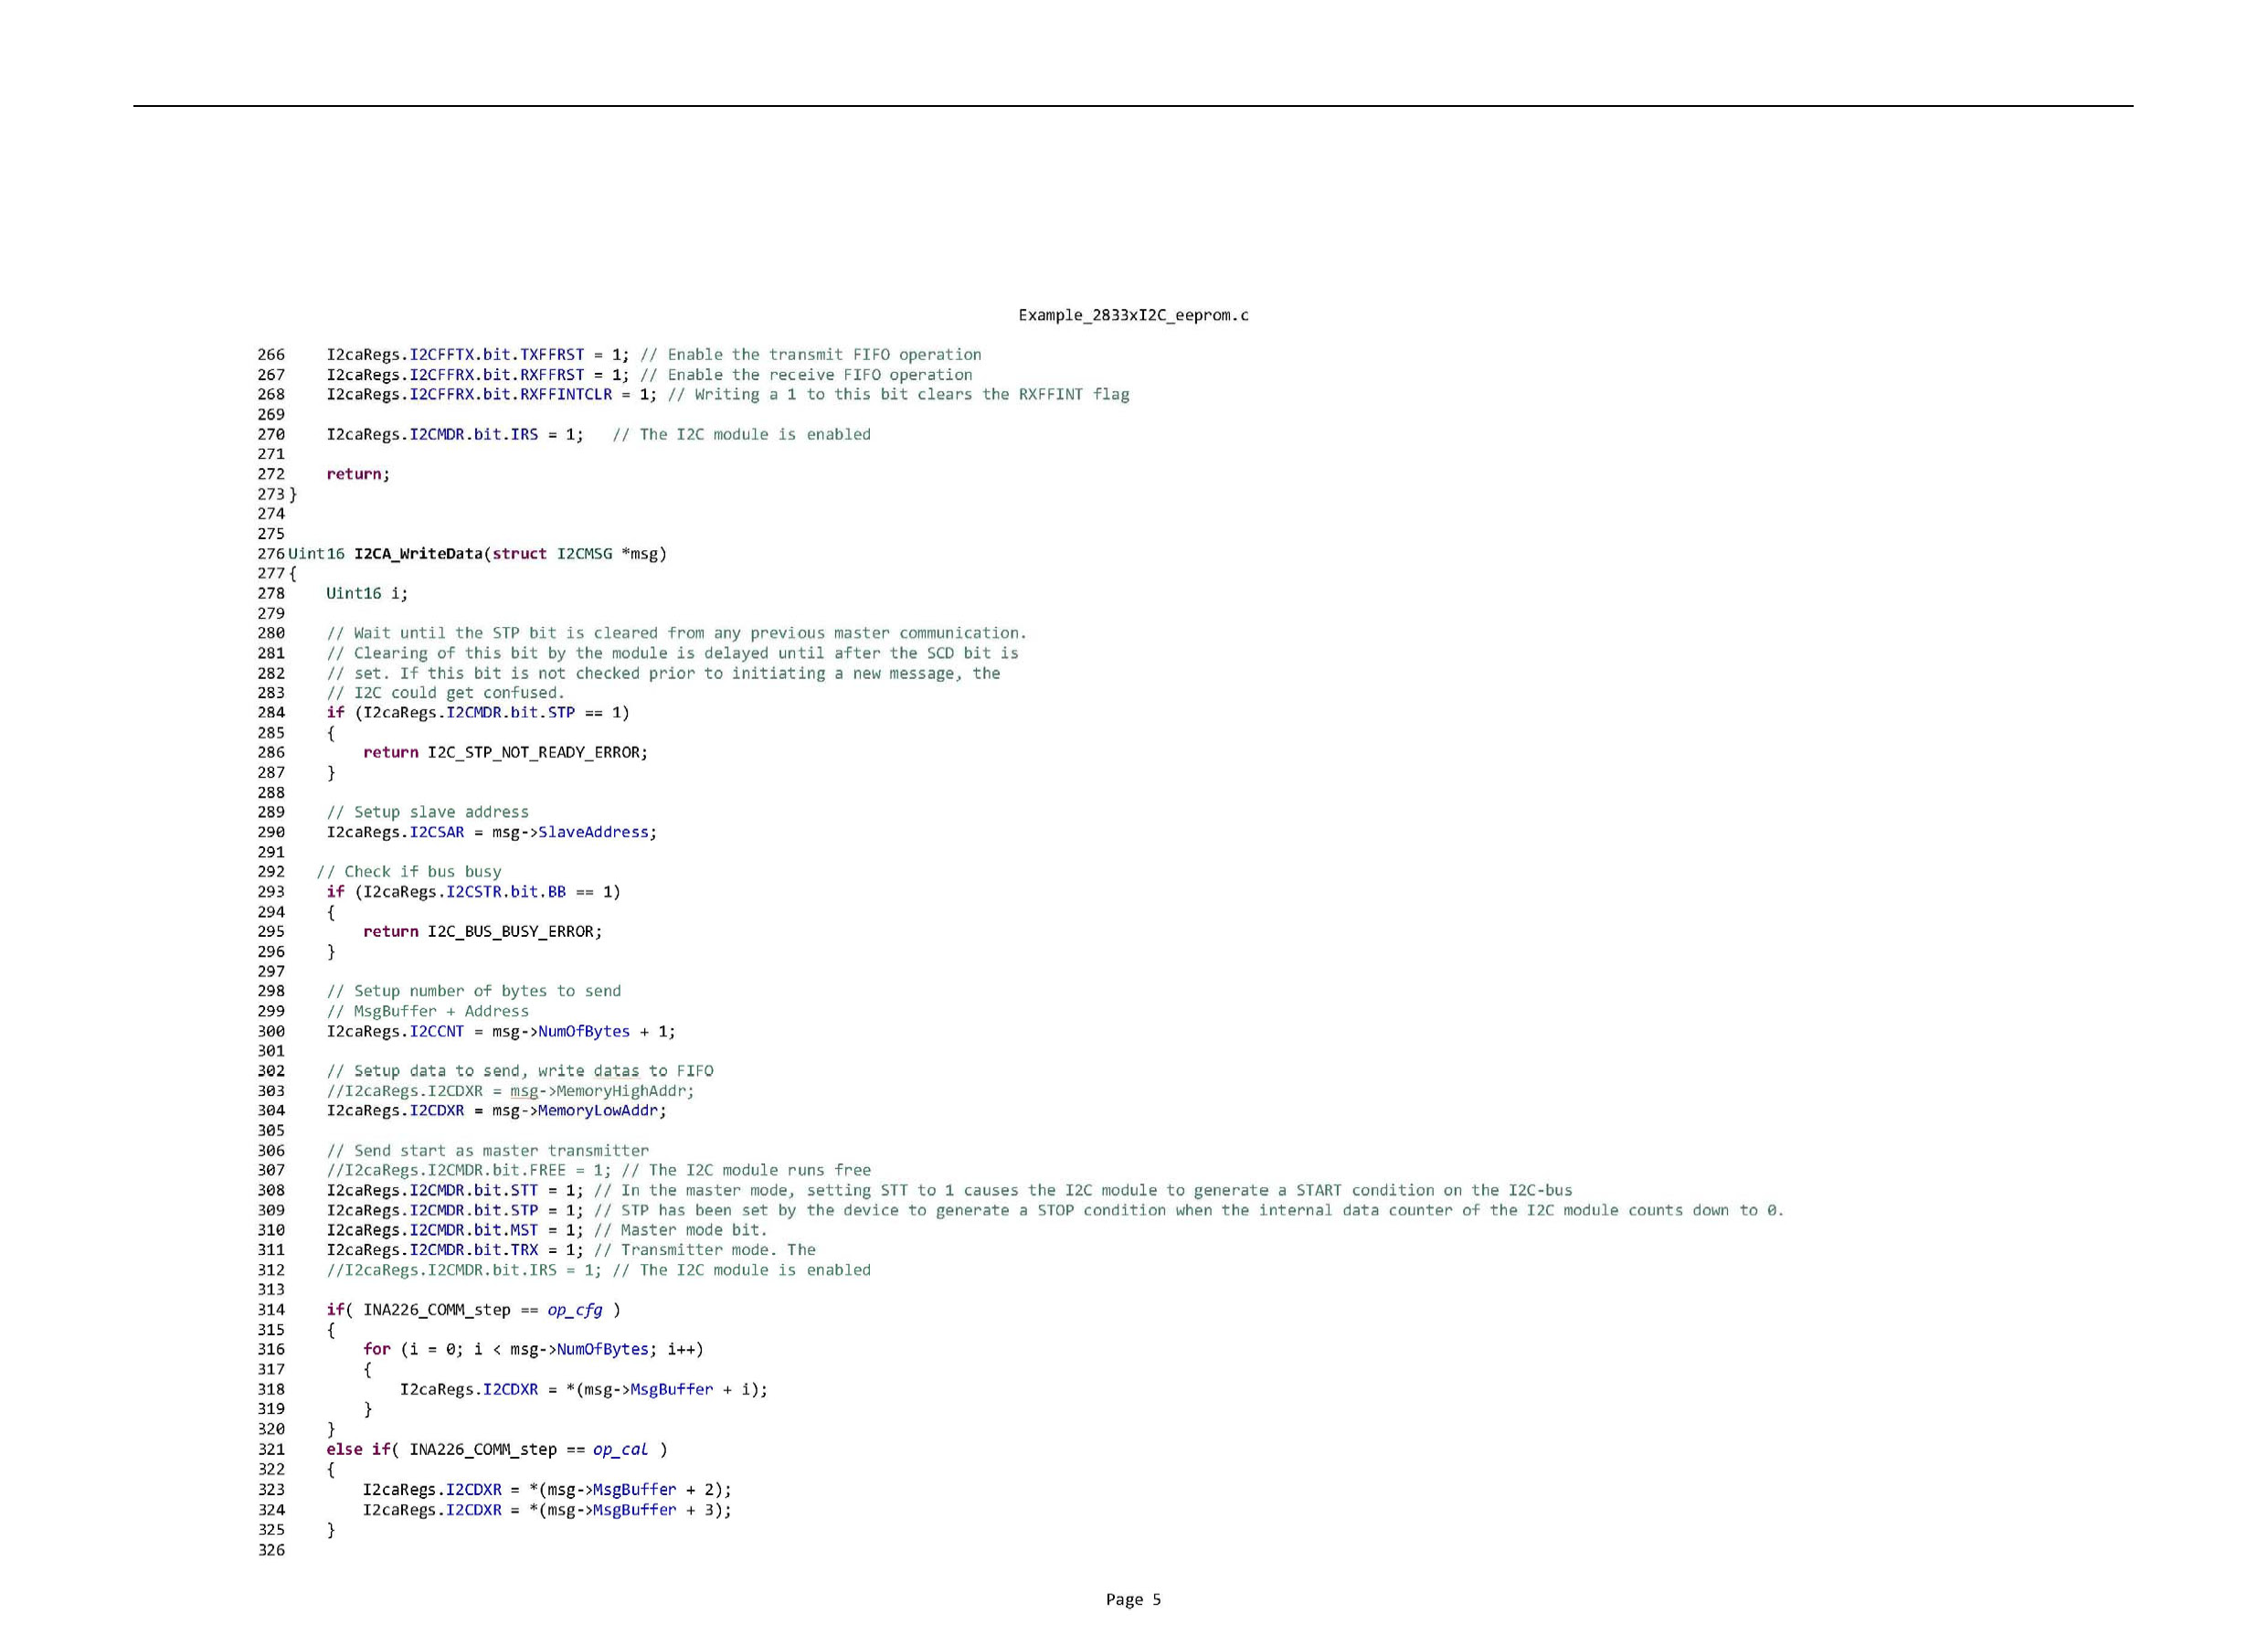Screen dimensions: 2268x1625
Task: Click the '// Setup slave address' comment
Action: [427, 812]
